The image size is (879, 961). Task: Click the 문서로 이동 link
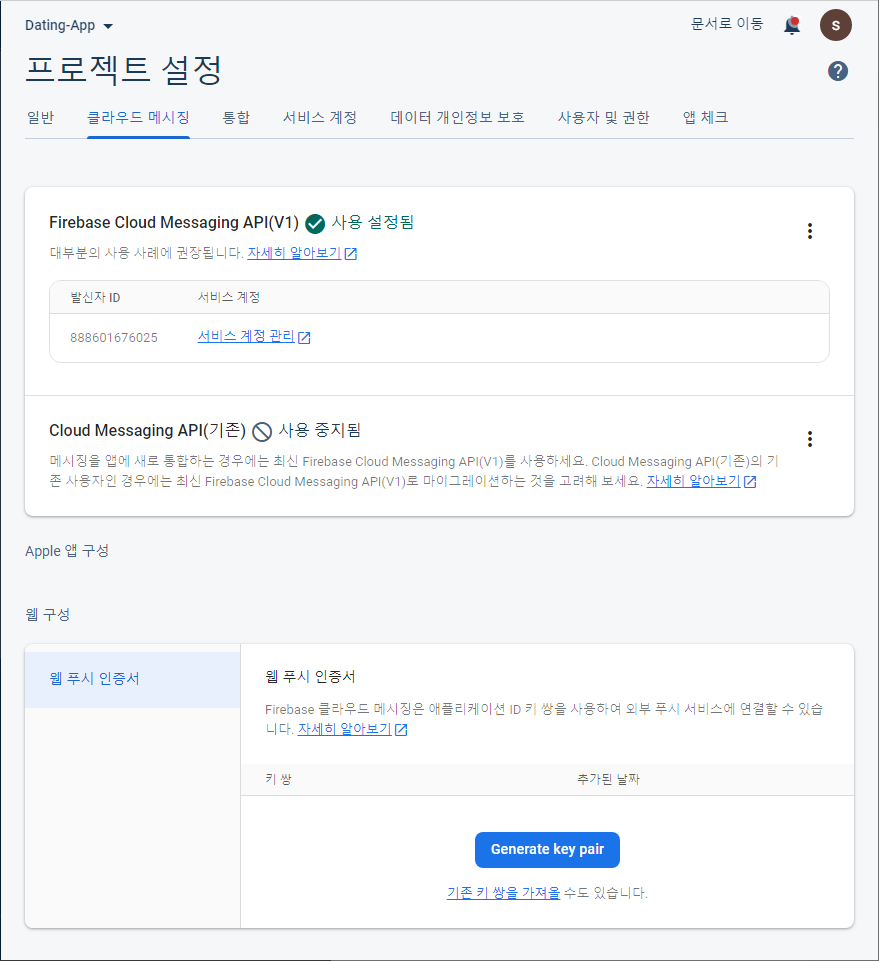(727, 24)
